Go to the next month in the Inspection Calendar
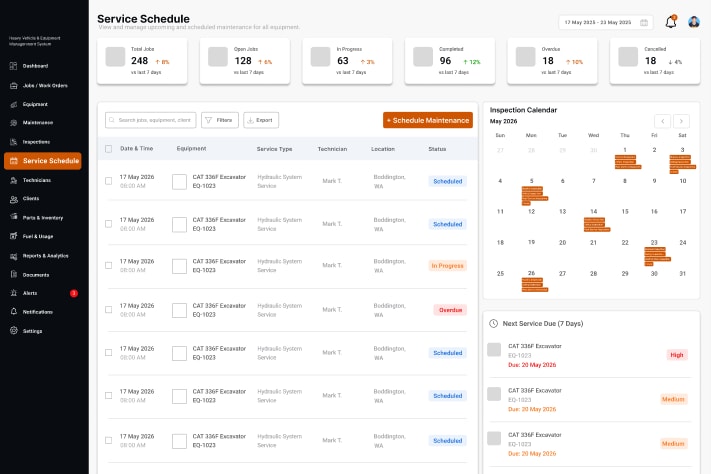Screen dimensions: 711x474 tap(681, 121)
